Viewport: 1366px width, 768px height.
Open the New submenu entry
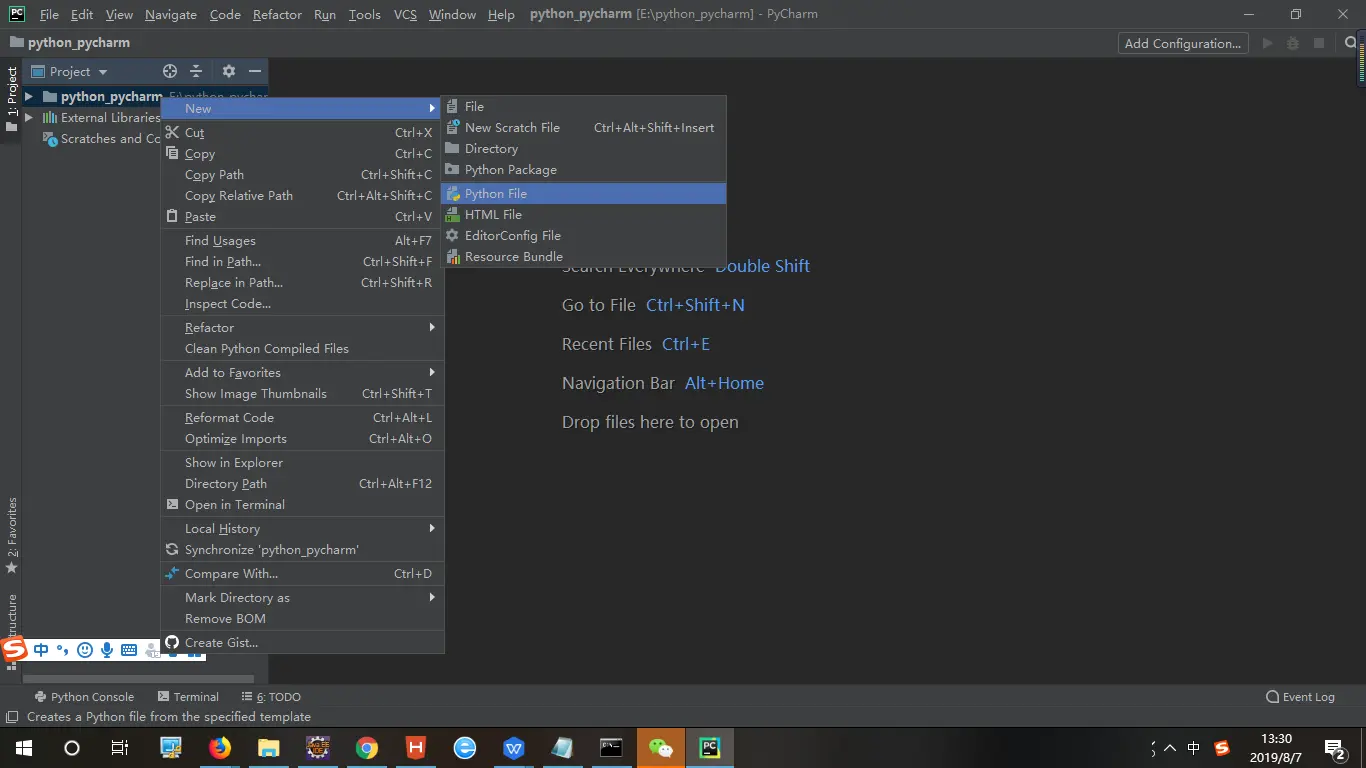click(x=302, y=109)
